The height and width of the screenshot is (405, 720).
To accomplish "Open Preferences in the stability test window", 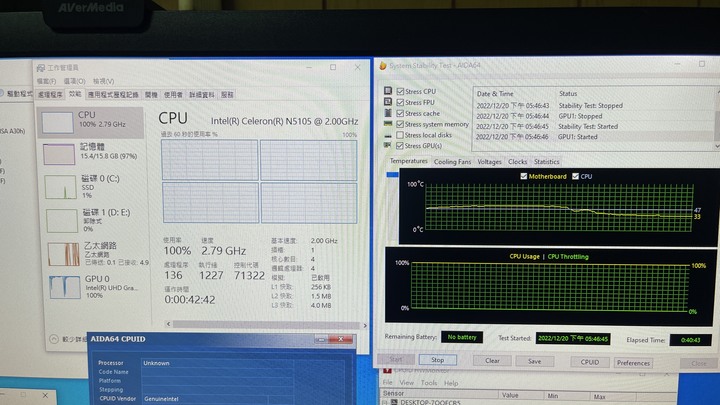I will [x=633, y=363].
